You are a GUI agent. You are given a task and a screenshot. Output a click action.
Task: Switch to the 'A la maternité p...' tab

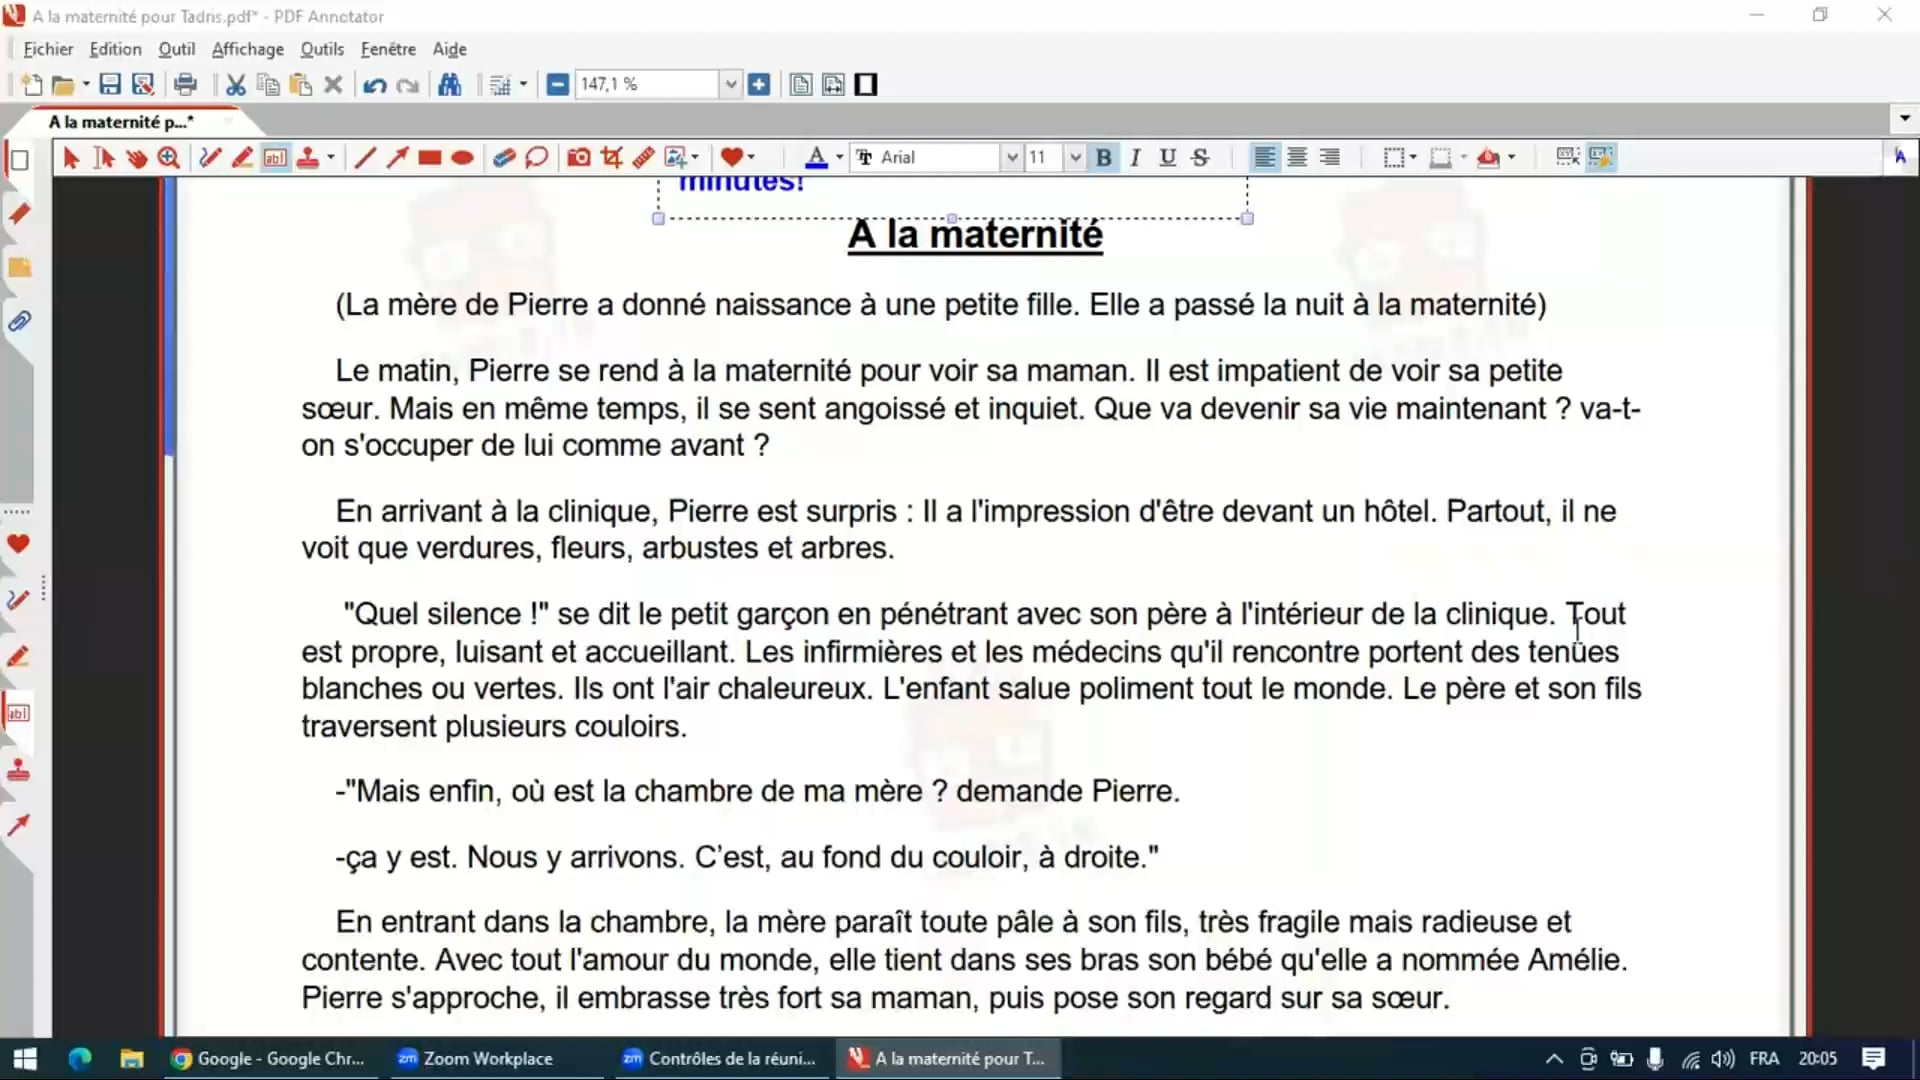click(x=121, y=122)
